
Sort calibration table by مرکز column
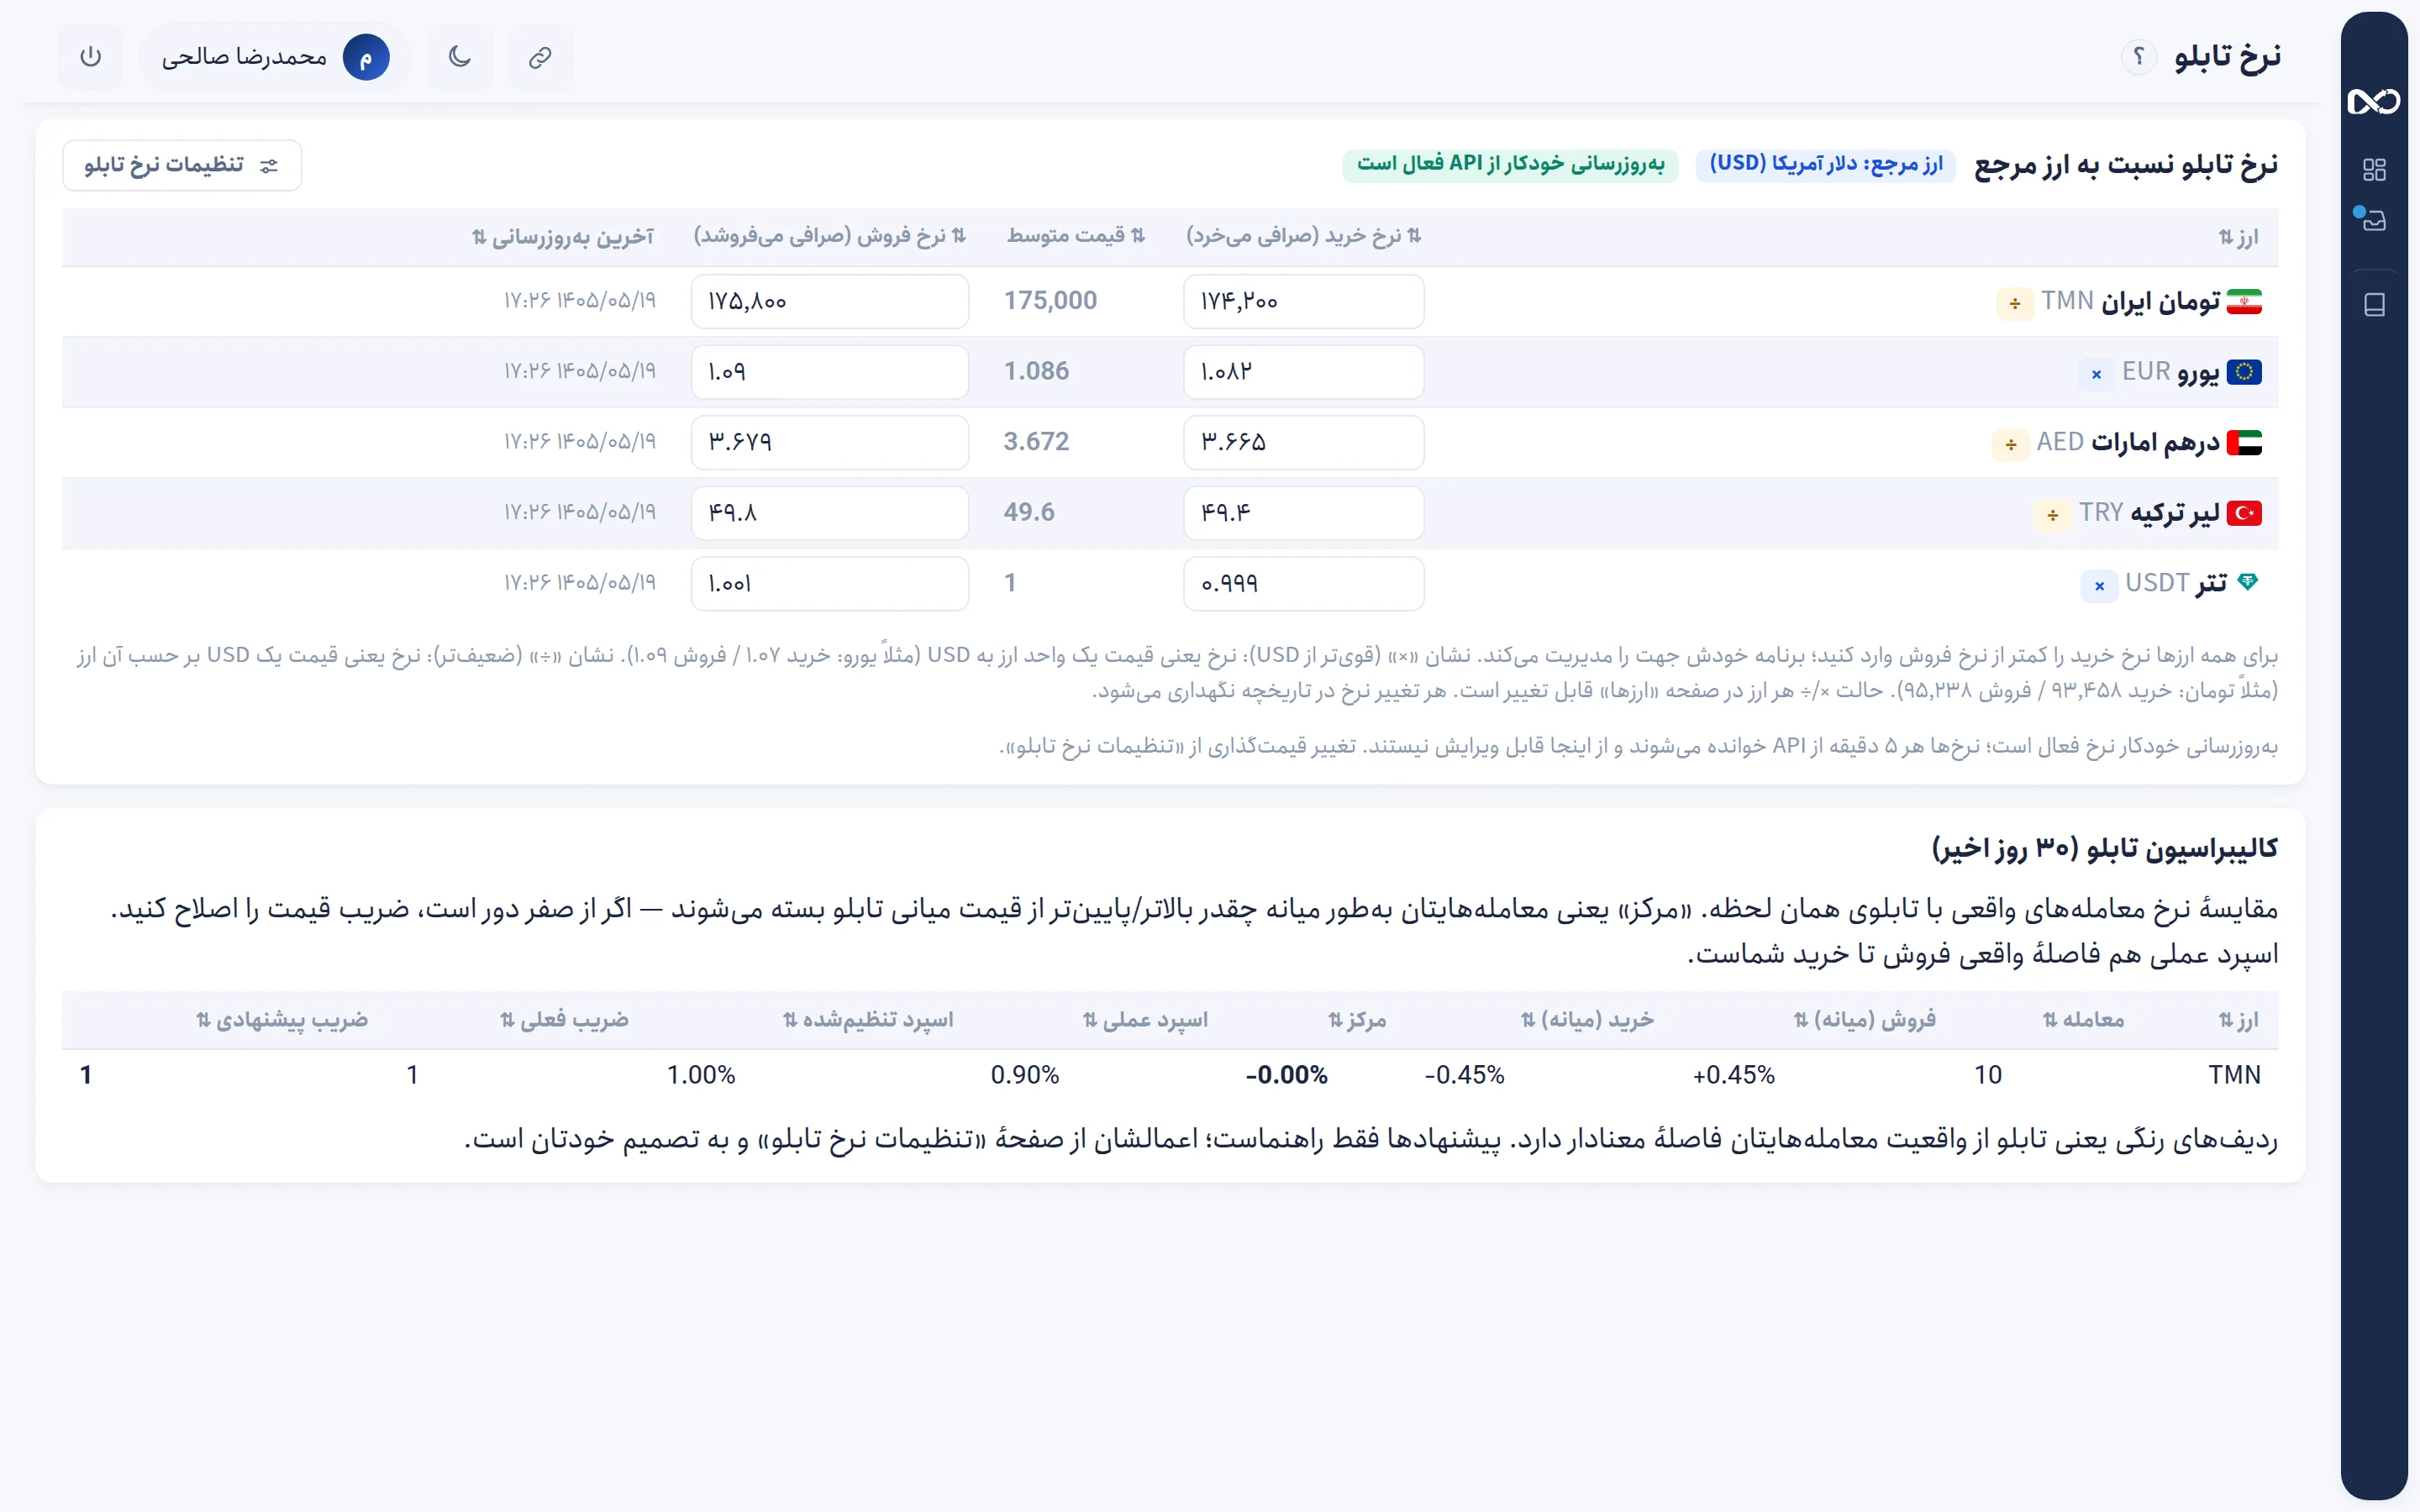[x=1357, y=1020]
